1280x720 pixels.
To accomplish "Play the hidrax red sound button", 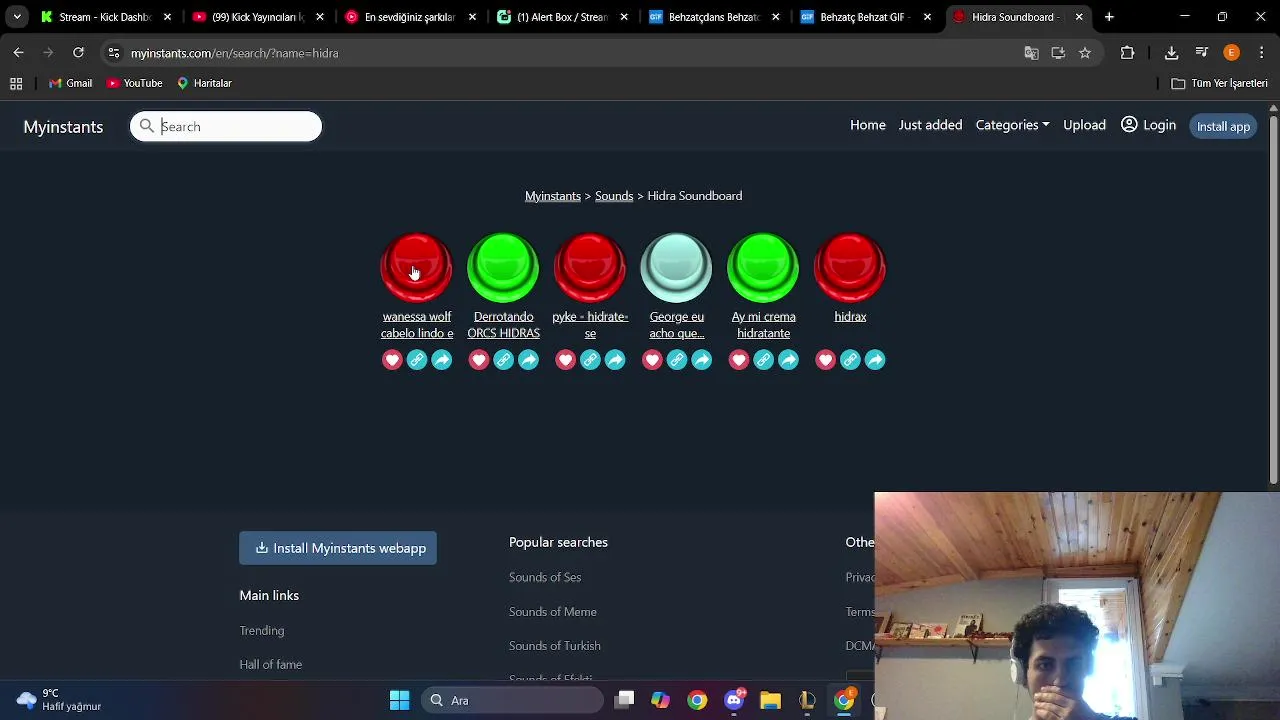I will coord(850,267).
